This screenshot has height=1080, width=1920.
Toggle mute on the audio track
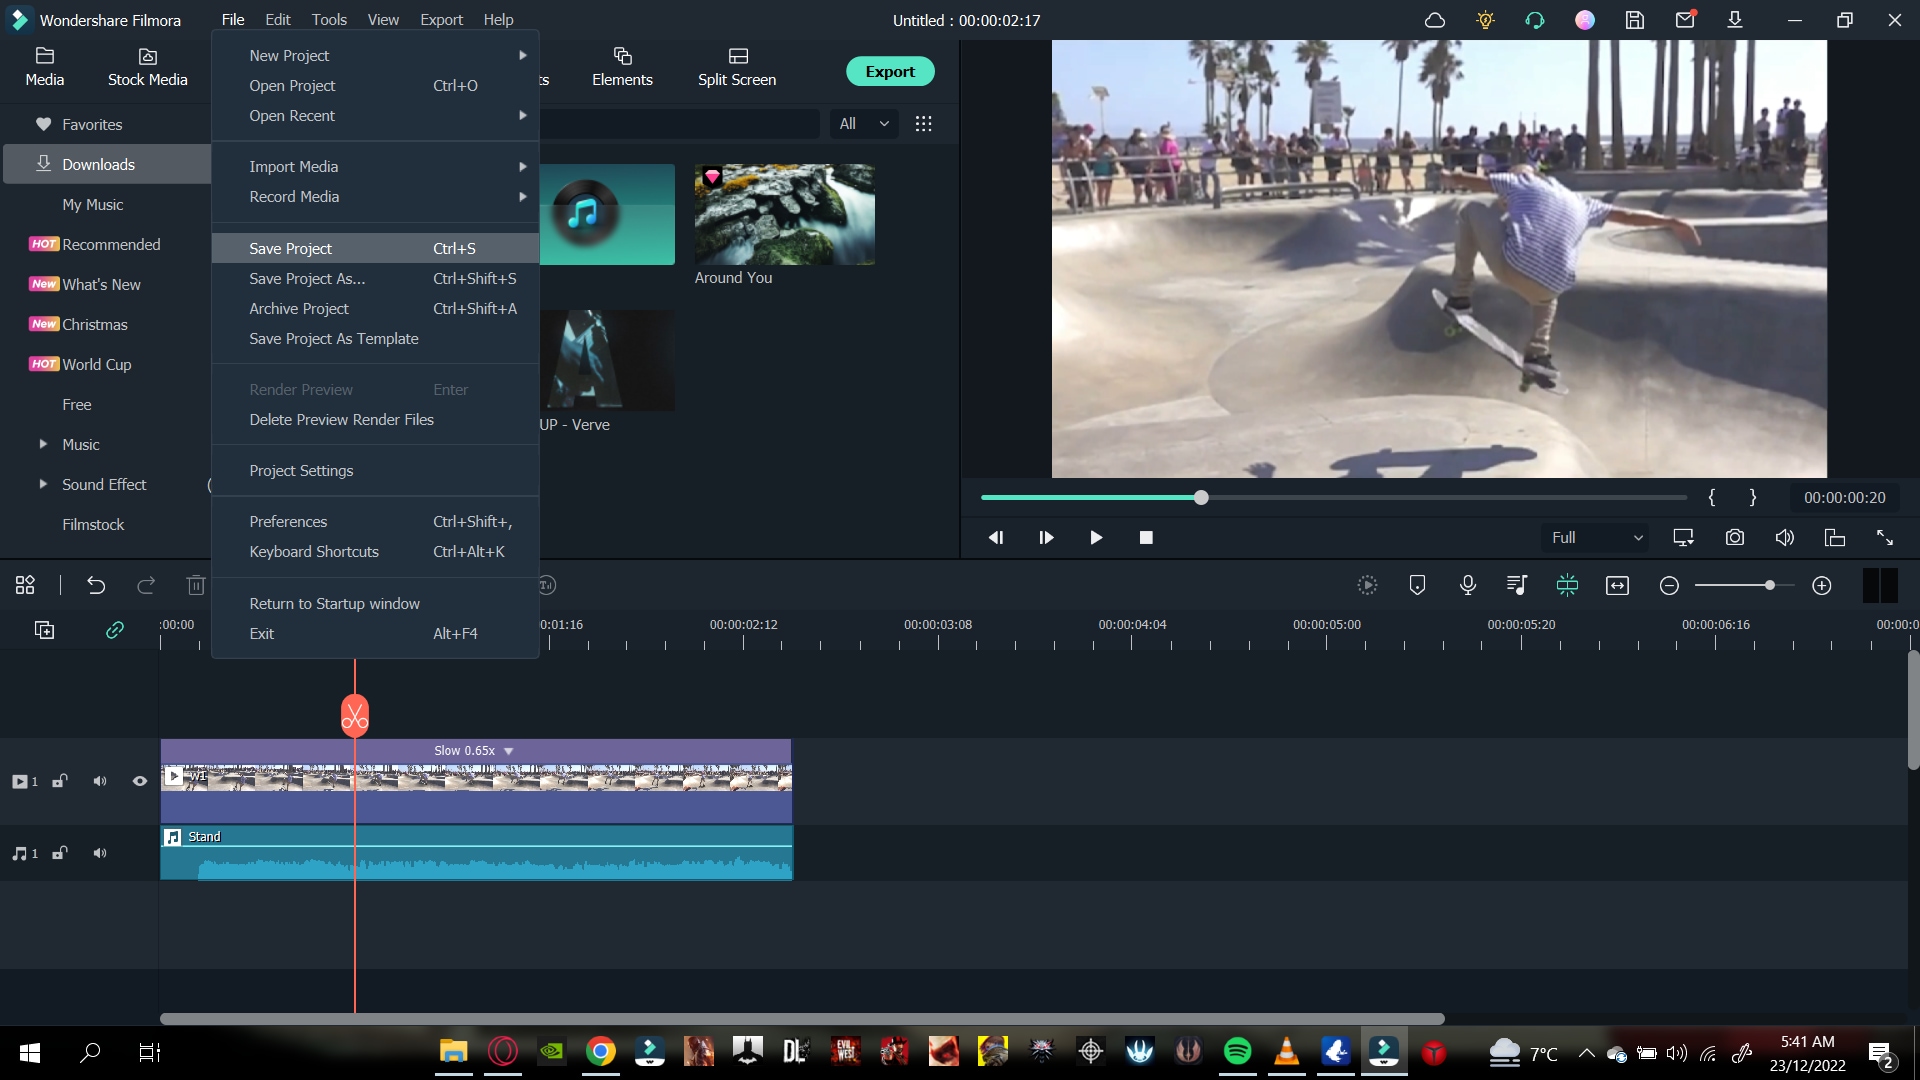[99, 852]
